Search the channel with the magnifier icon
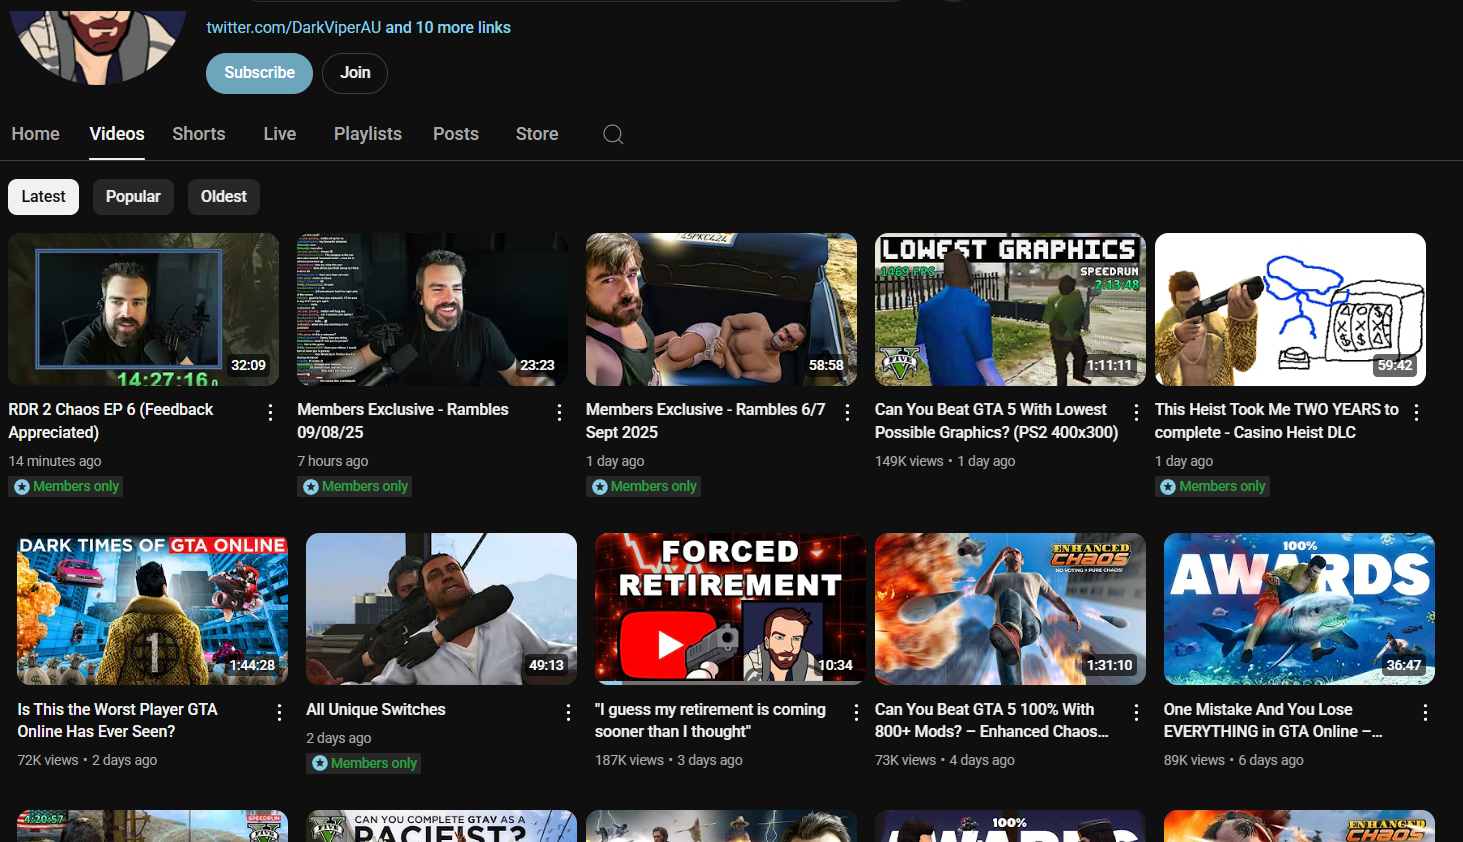This screenshot has width=1463, height=842. 613,134
